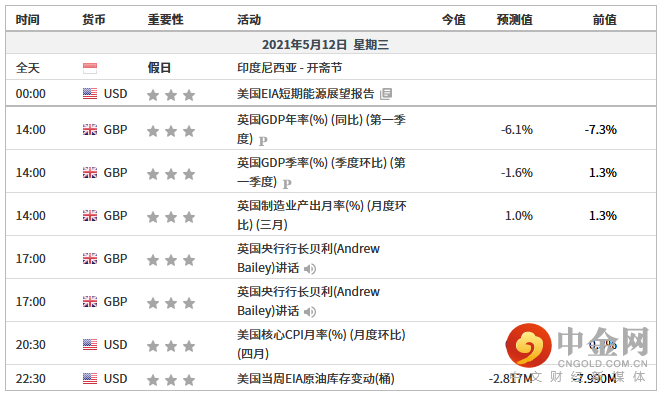
Task: Click the previous value -7.3%
Action: (x=601, y=129)
